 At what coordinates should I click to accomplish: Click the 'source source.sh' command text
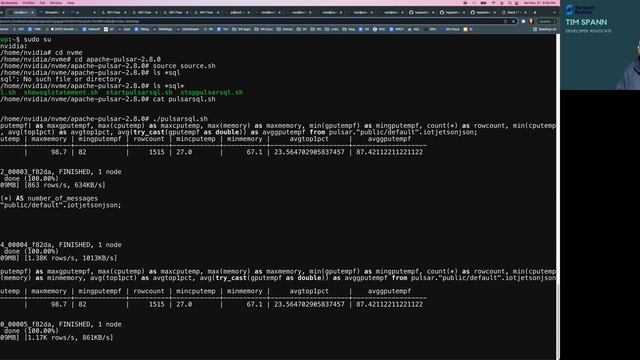pyautogui.click(x=184, y=66)
